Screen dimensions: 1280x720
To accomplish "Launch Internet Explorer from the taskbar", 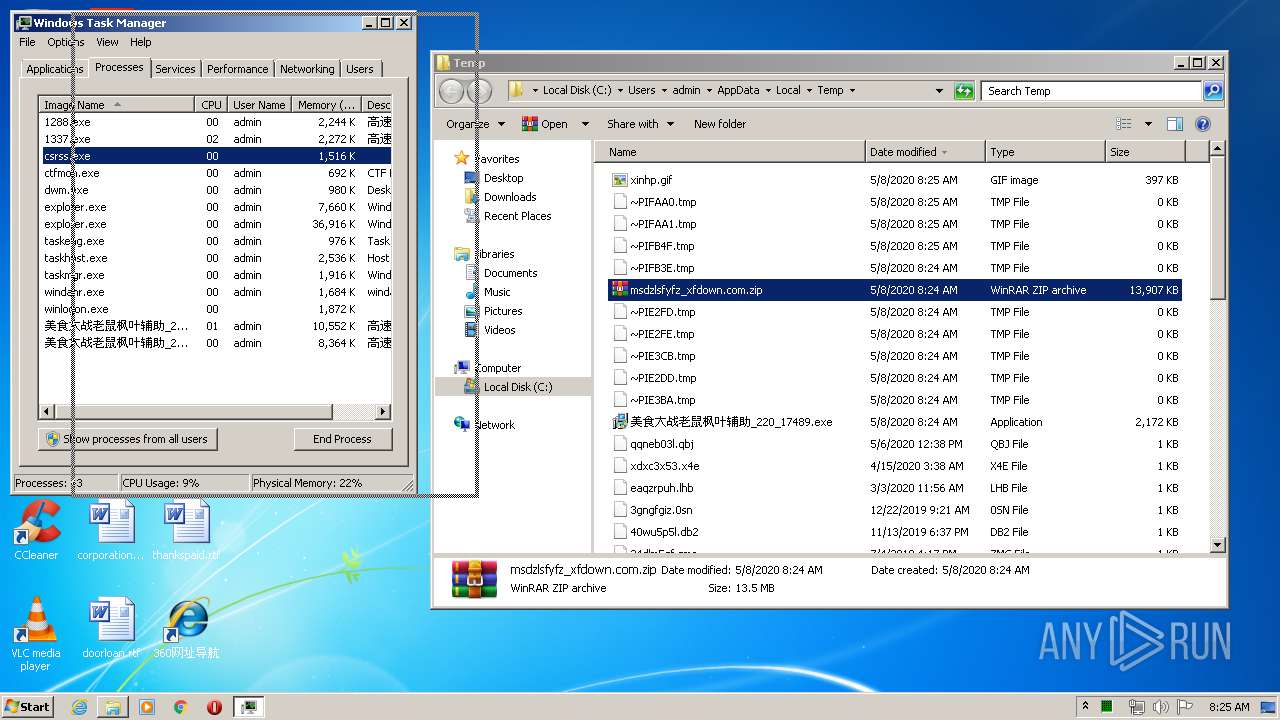I will tap(80, 707).
